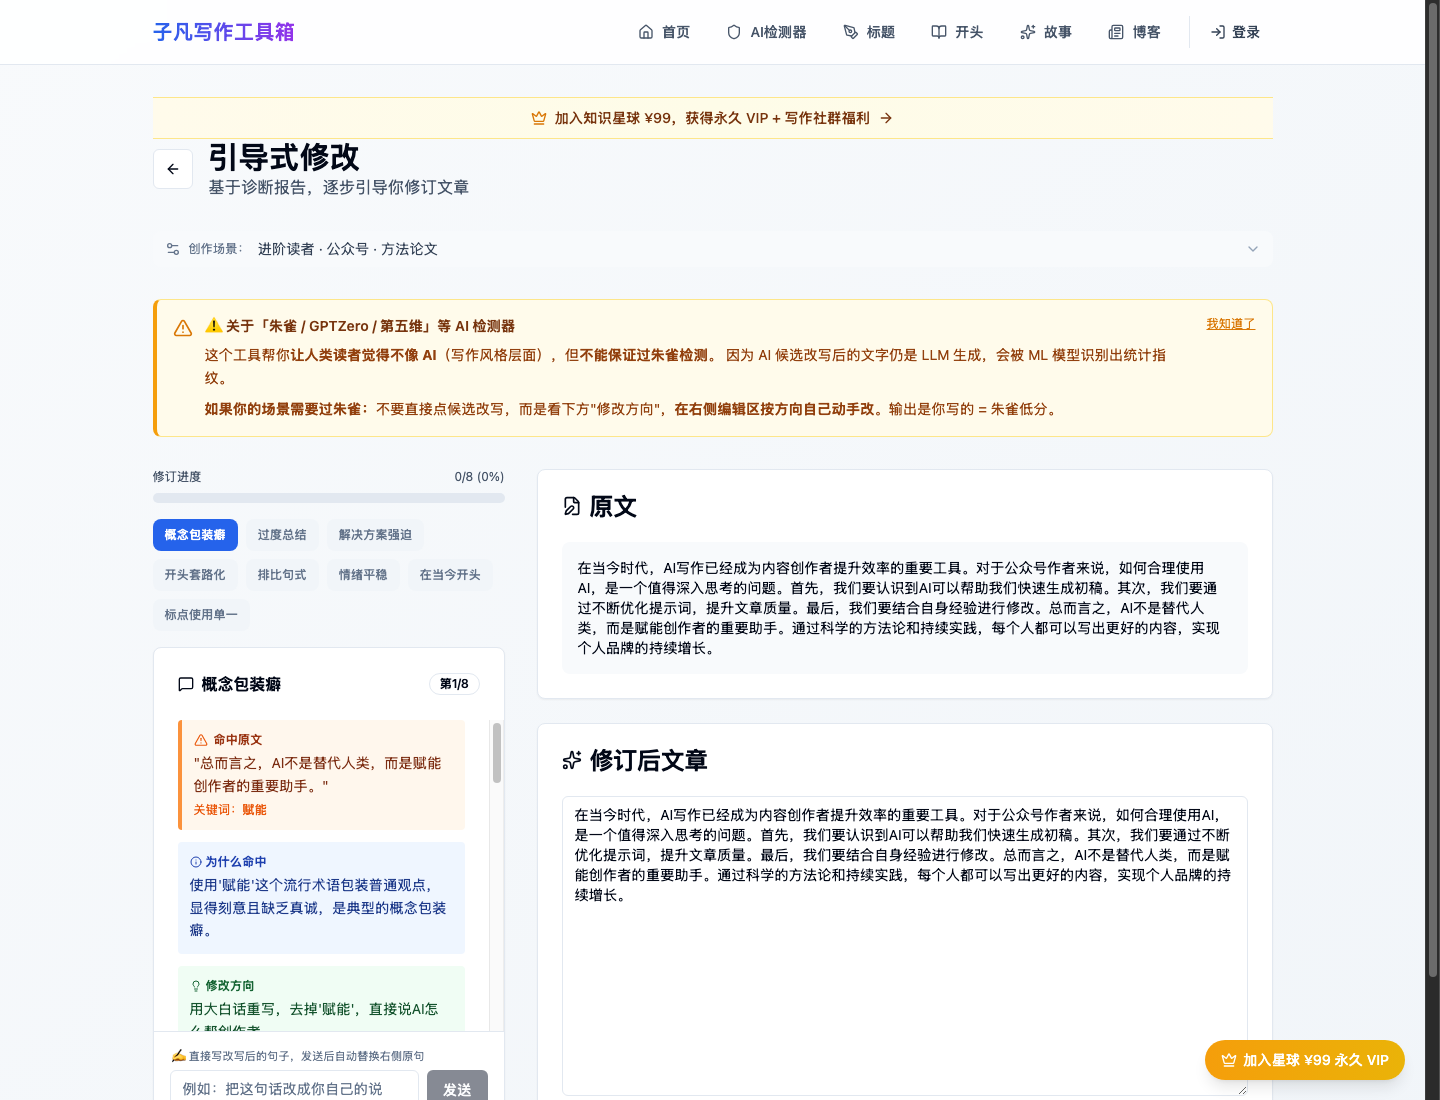Click the sparkle icon beside 故事
1440x1100 pixels.
(x=1028, y=32)
